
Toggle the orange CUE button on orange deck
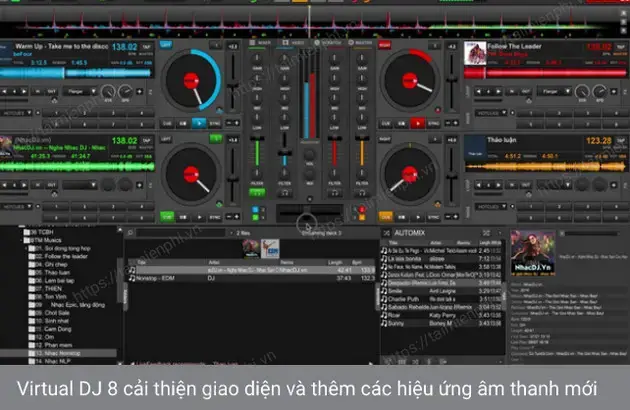(385, 217)
